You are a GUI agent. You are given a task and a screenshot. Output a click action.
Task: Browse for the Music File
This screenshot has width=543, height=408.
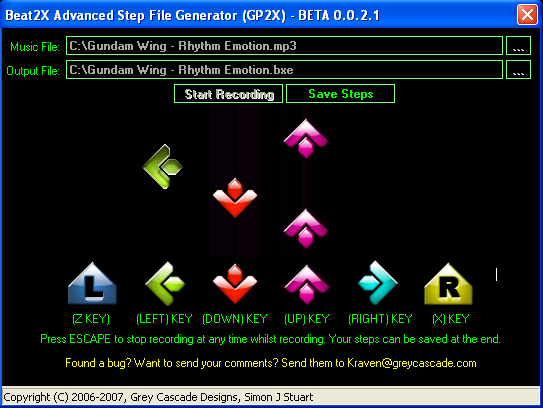tap(518, 46)
